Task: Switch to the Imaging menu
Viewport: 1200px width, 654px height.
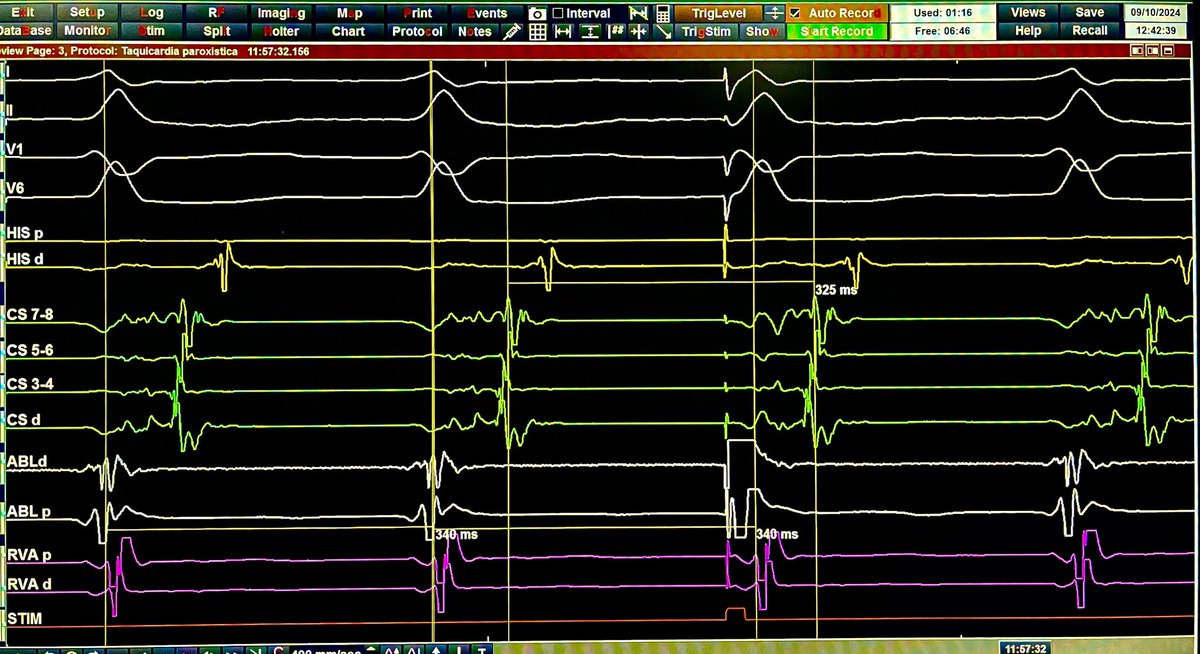Action: coord(281,12)
